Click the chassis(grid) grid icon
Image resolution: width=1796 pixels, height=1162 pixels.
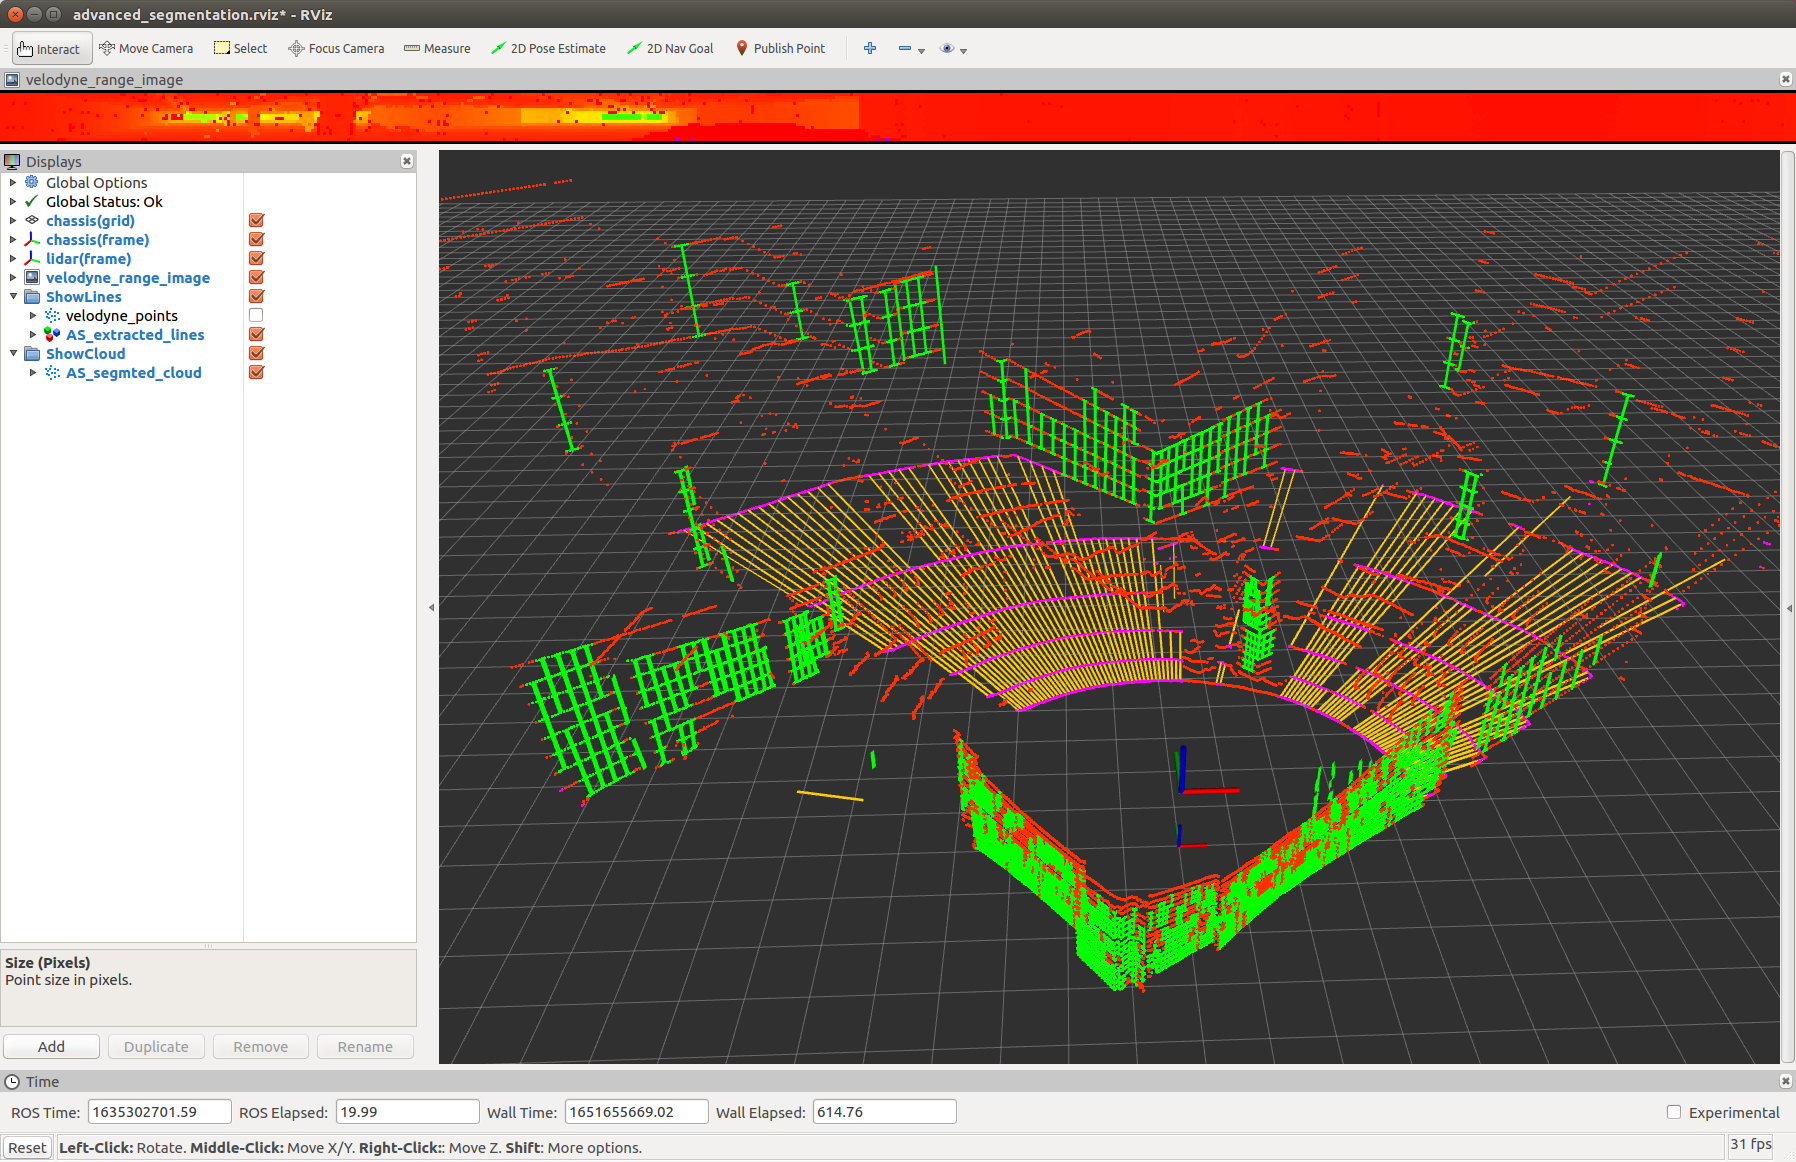pos(32,220)
